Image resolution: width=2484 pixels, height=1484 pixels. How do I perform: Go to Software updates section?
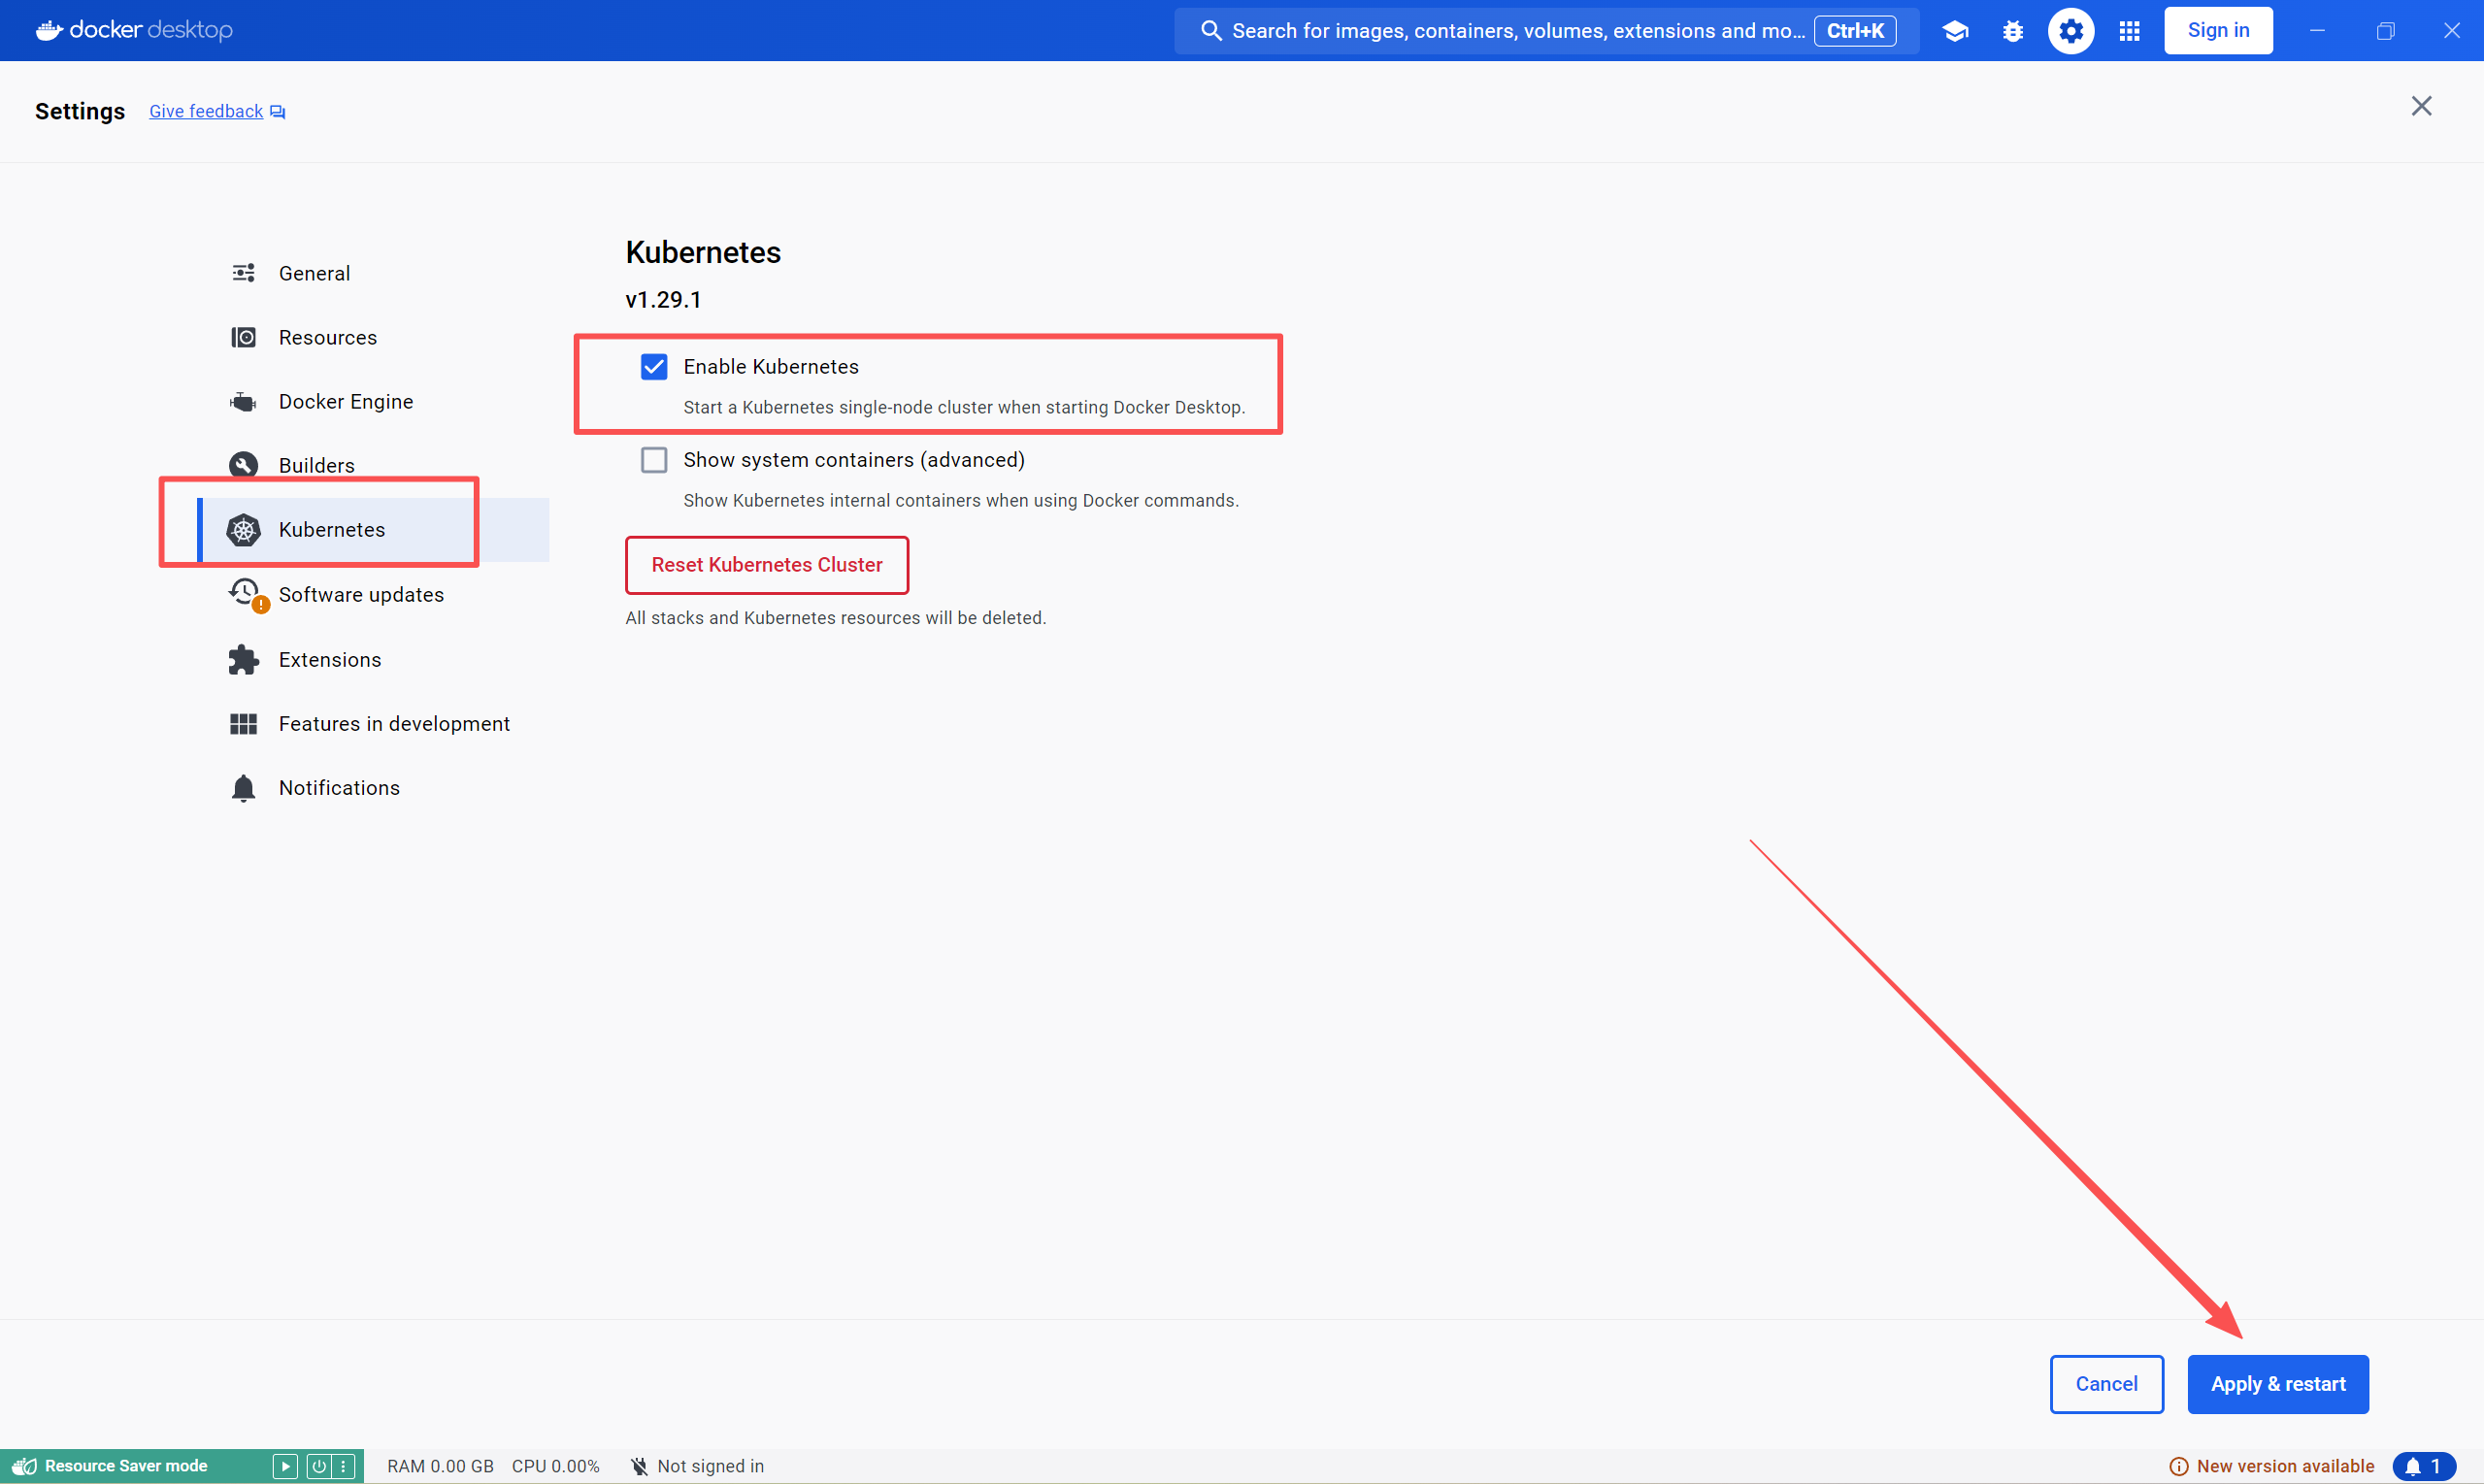pos(360,595)
